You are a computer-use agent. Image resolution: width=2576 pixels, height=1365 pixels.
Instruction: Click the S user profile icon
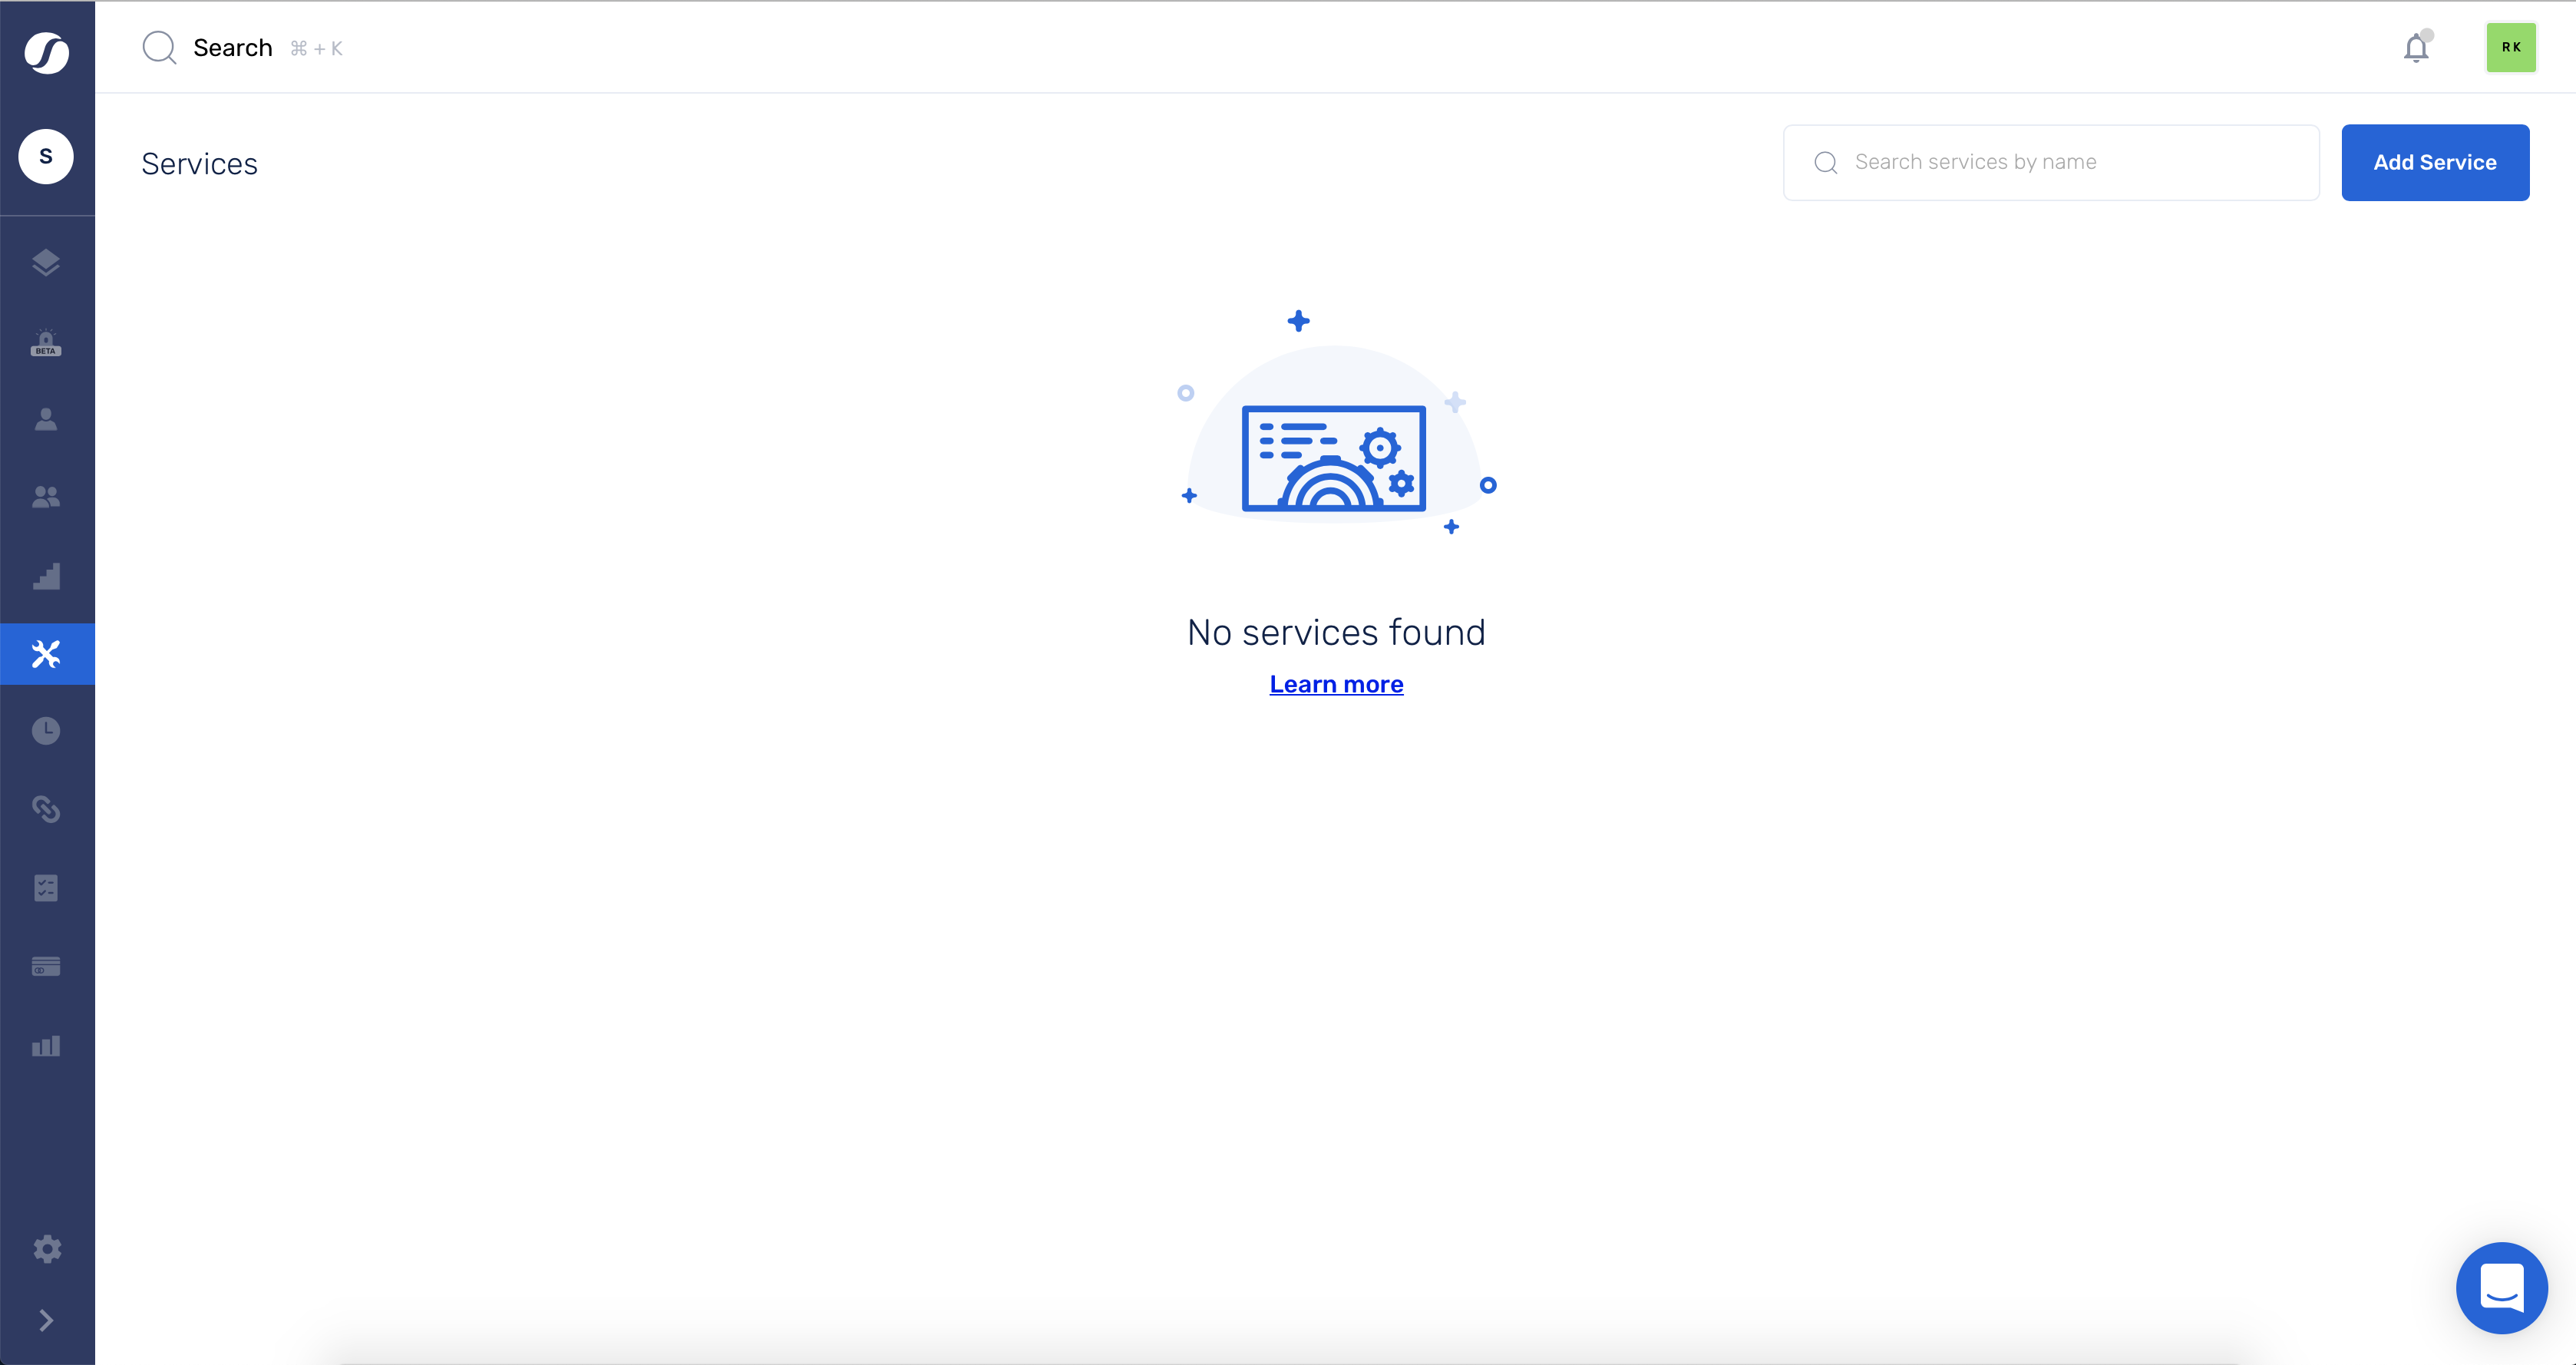[x=48, y=157]
